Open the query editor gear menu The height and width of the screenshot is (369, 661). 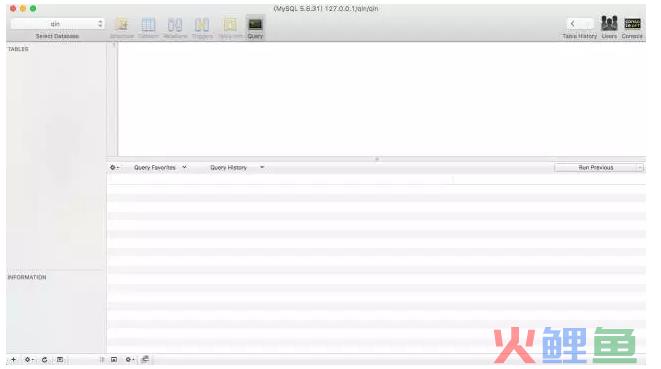point(114,167)
